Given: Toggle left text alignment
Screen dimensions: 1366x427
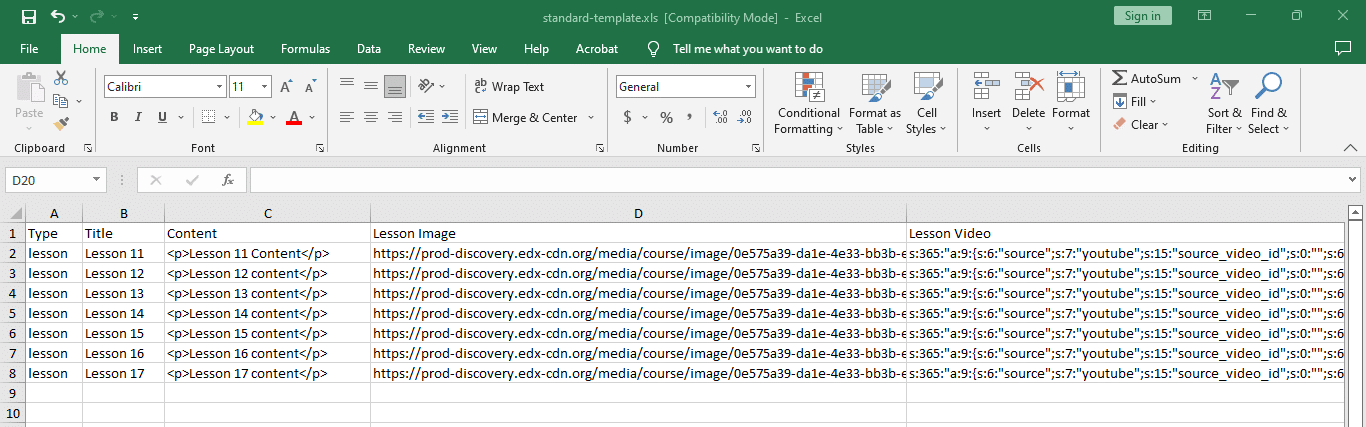Looking at the screenshot, I should pyautogui.click(x=347, y=118).
